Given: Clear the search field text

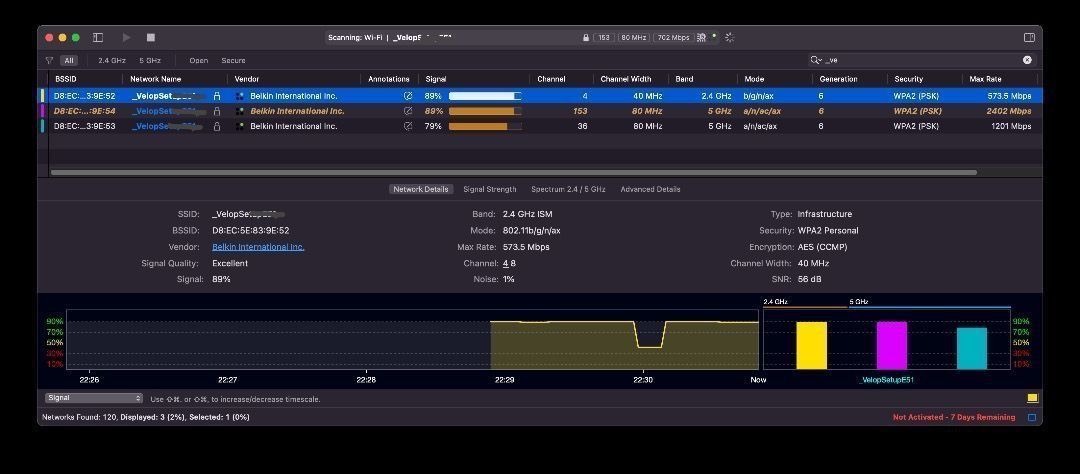Looking at the screenshot, I should (x=1027, y=60).
